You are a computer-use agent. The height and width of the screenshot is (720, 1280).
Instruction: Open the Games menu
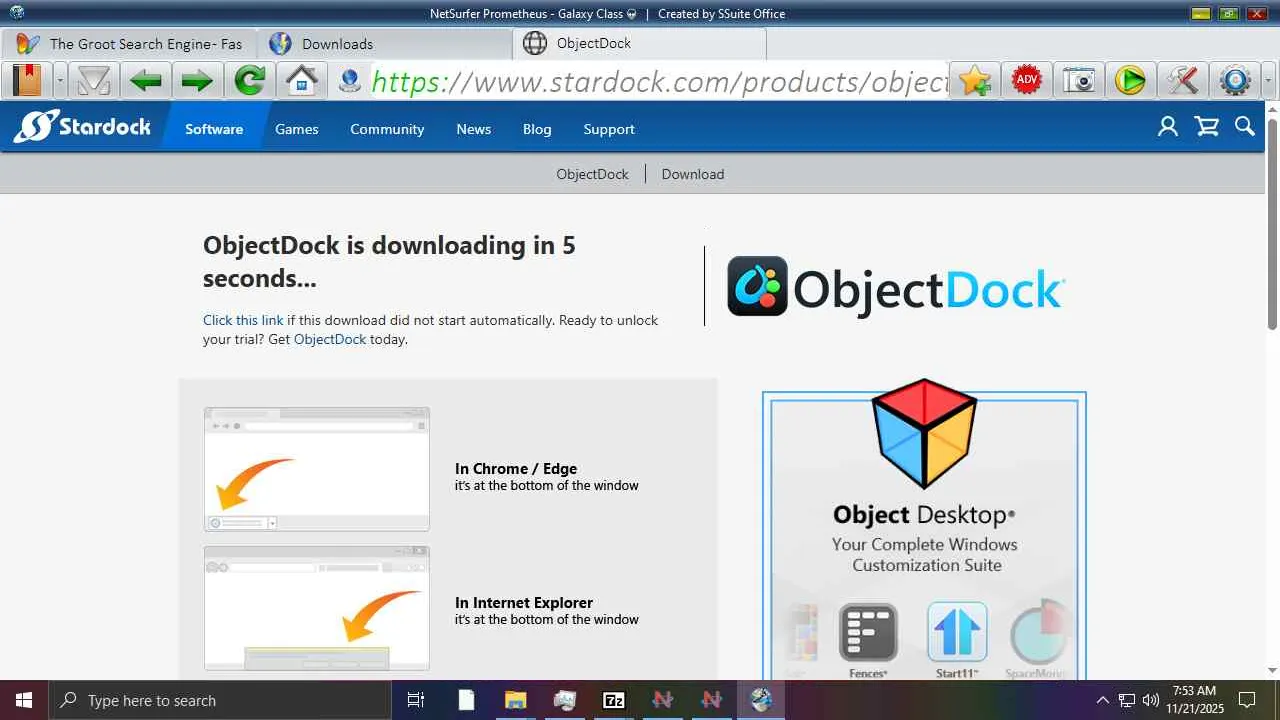[x=297, y=129]
